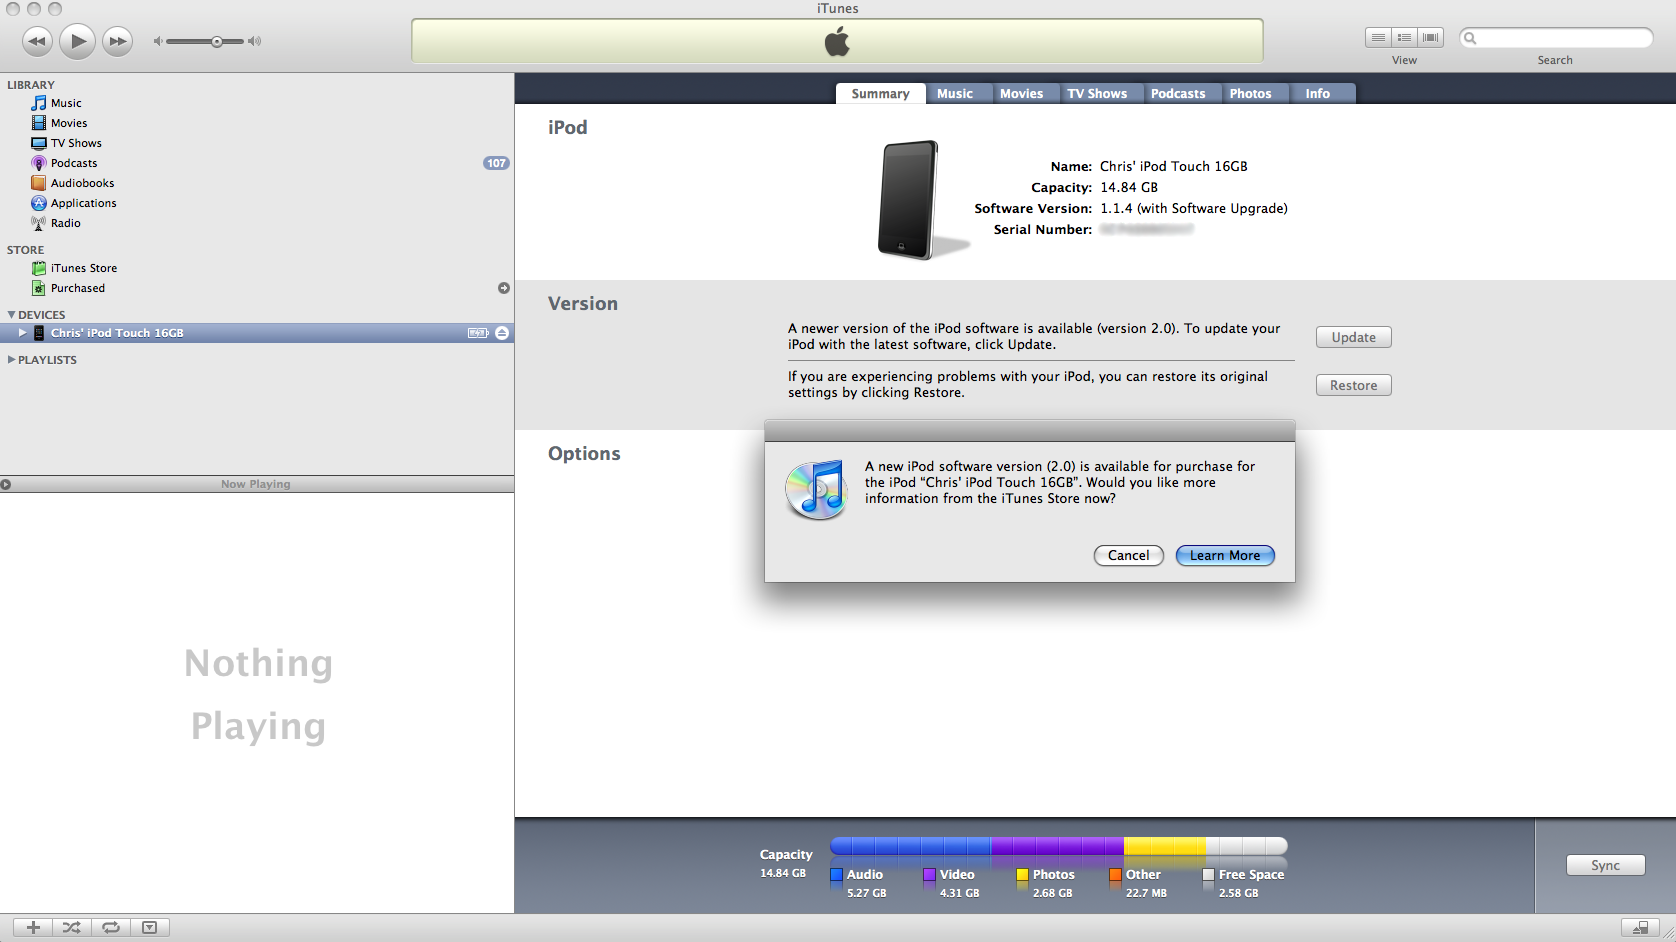The image size is (1676, 942).
Task: Click the orange Other legend swatch
Action: [x=1115, y=874]
